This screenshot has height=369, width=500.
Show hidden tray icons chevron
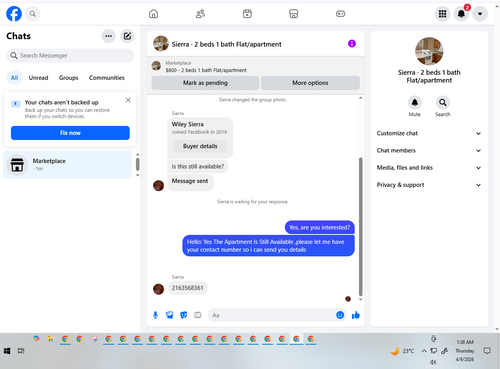coord(424,351)
